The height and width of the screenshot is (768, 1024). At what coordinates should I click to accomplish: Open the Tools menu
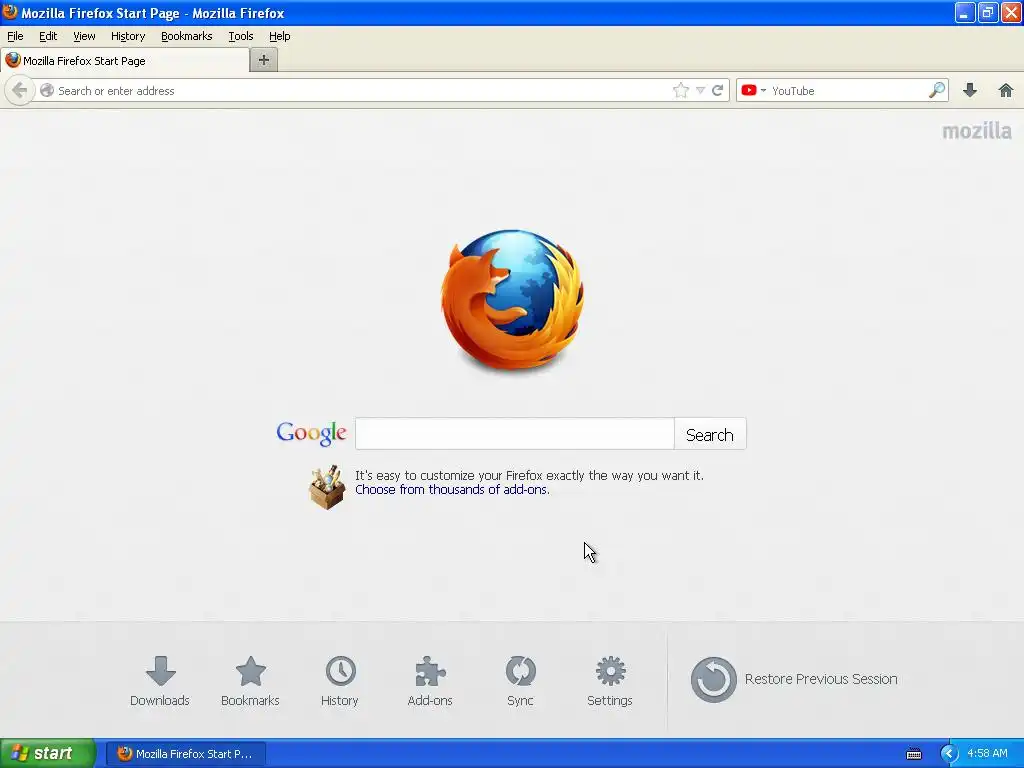(241, 36)
